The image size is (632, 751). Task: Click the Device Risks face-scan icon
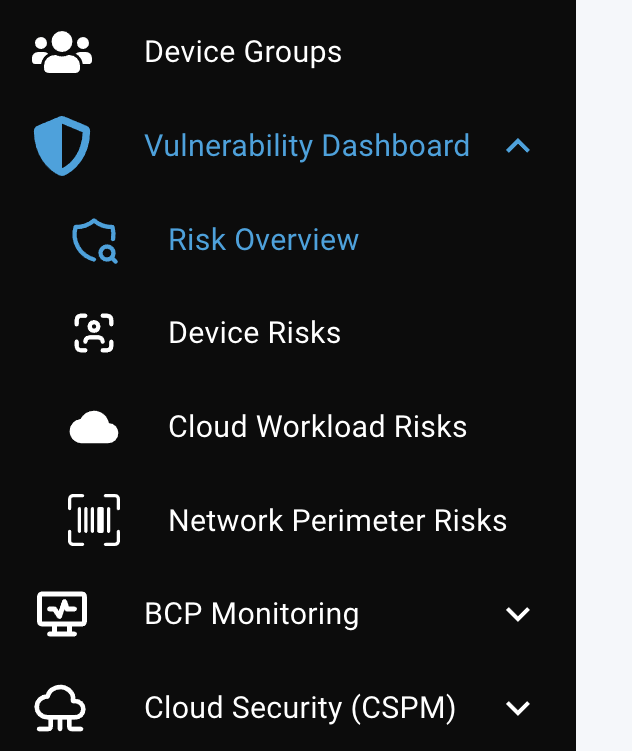pos(94,333)
